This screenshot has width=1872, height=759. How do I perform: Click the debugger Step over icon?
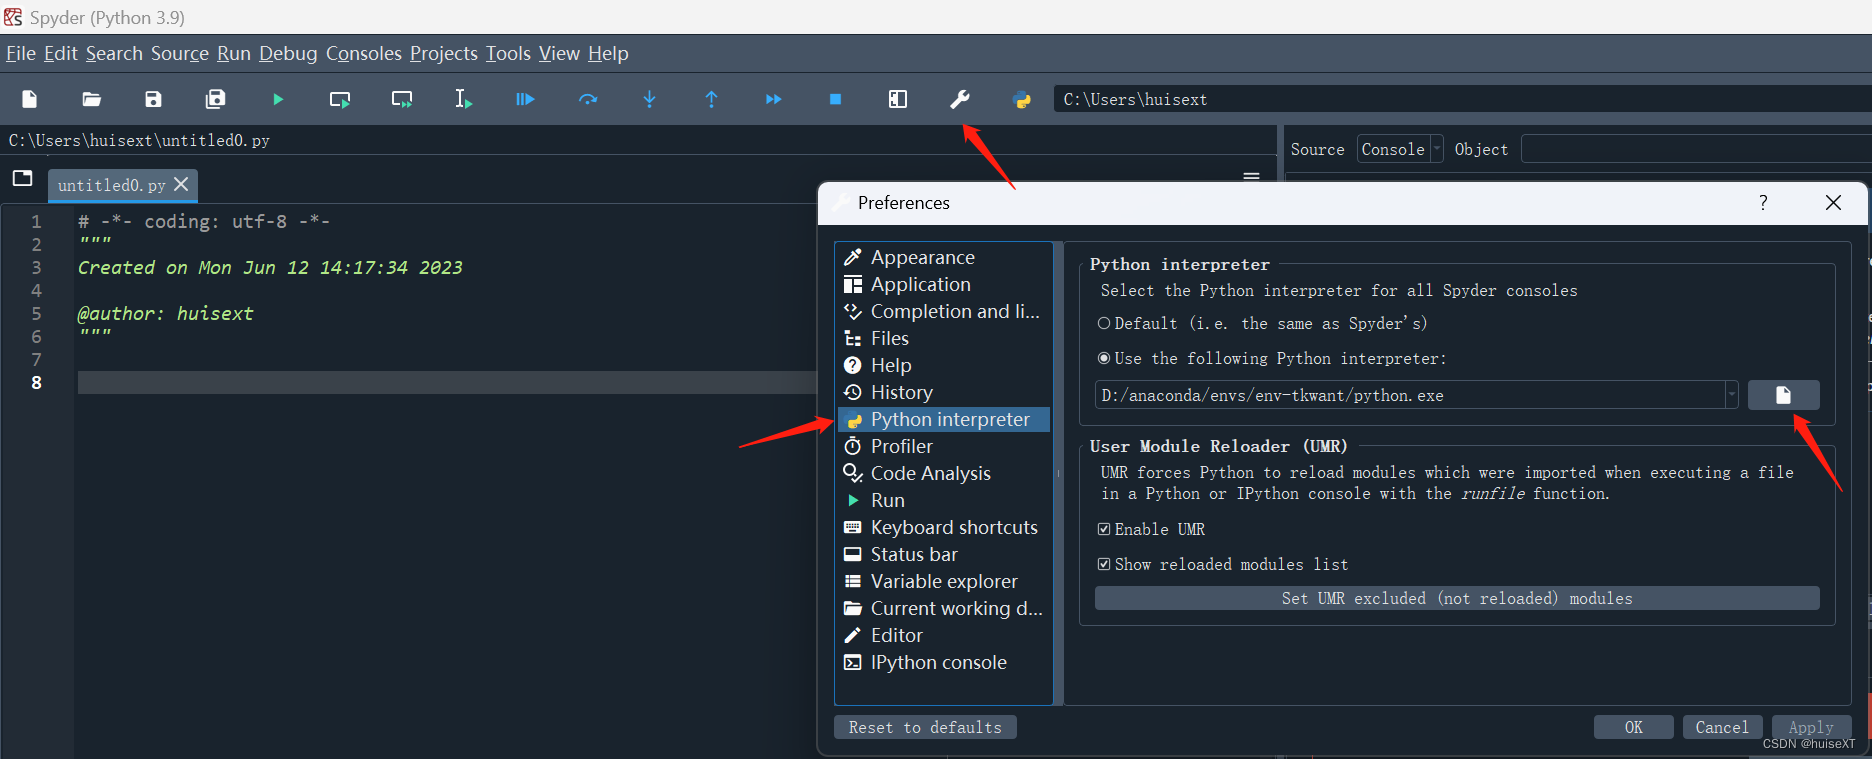(588, 99)
